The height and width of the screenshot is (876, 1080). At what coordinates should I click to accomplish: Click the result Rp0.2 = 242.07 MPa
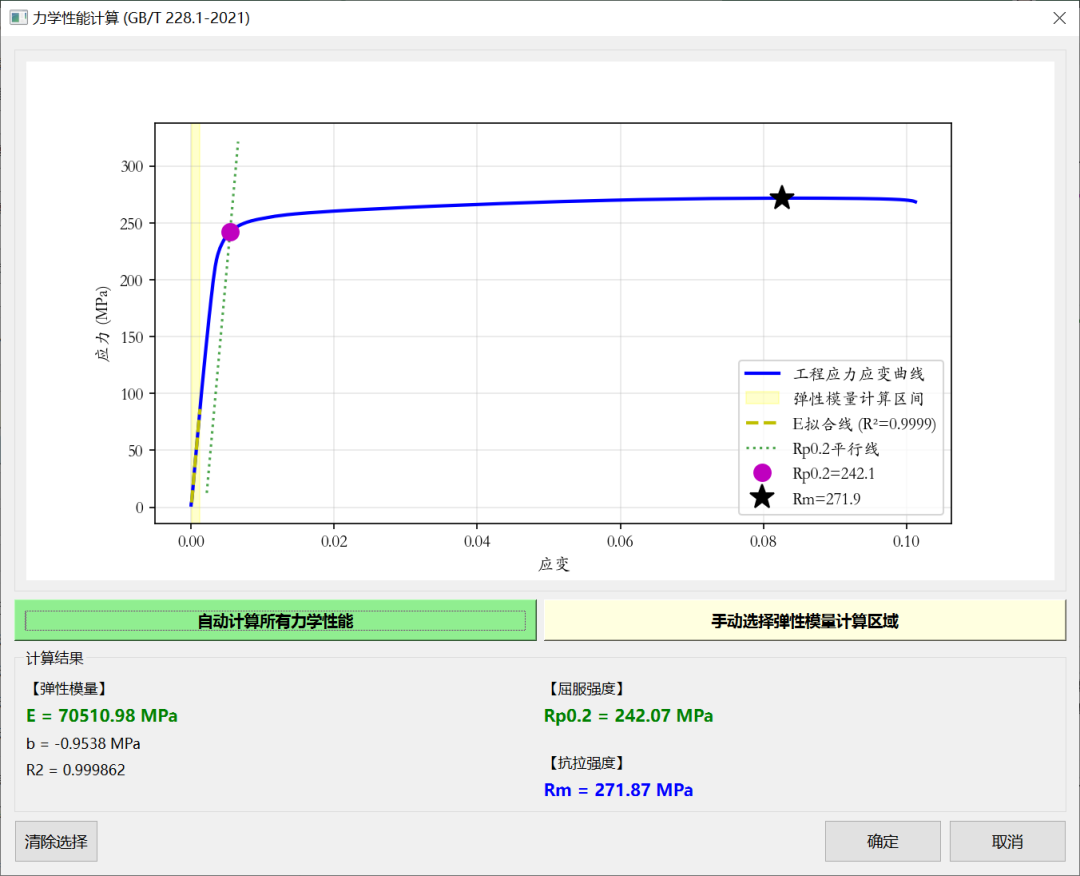(x=628, y=716)
